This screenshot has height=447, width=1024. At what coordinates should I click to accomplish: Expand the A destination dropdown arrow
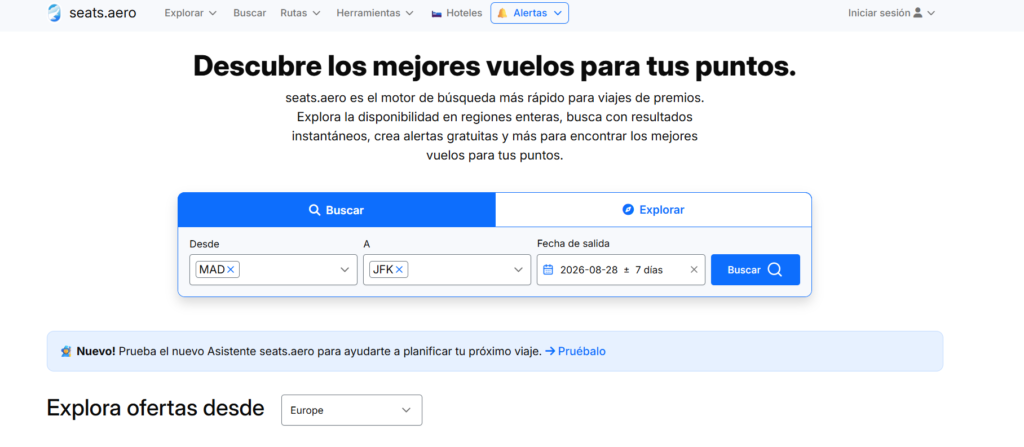click(519, 270)
